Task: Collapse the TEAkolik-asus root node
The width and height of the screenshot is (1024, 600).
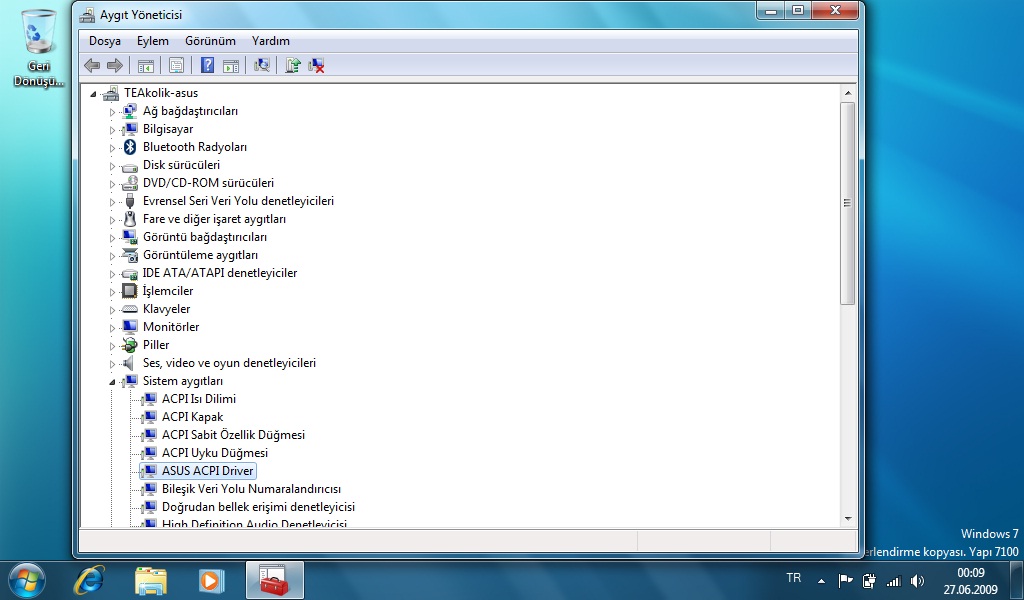Action: pos(93,94)
